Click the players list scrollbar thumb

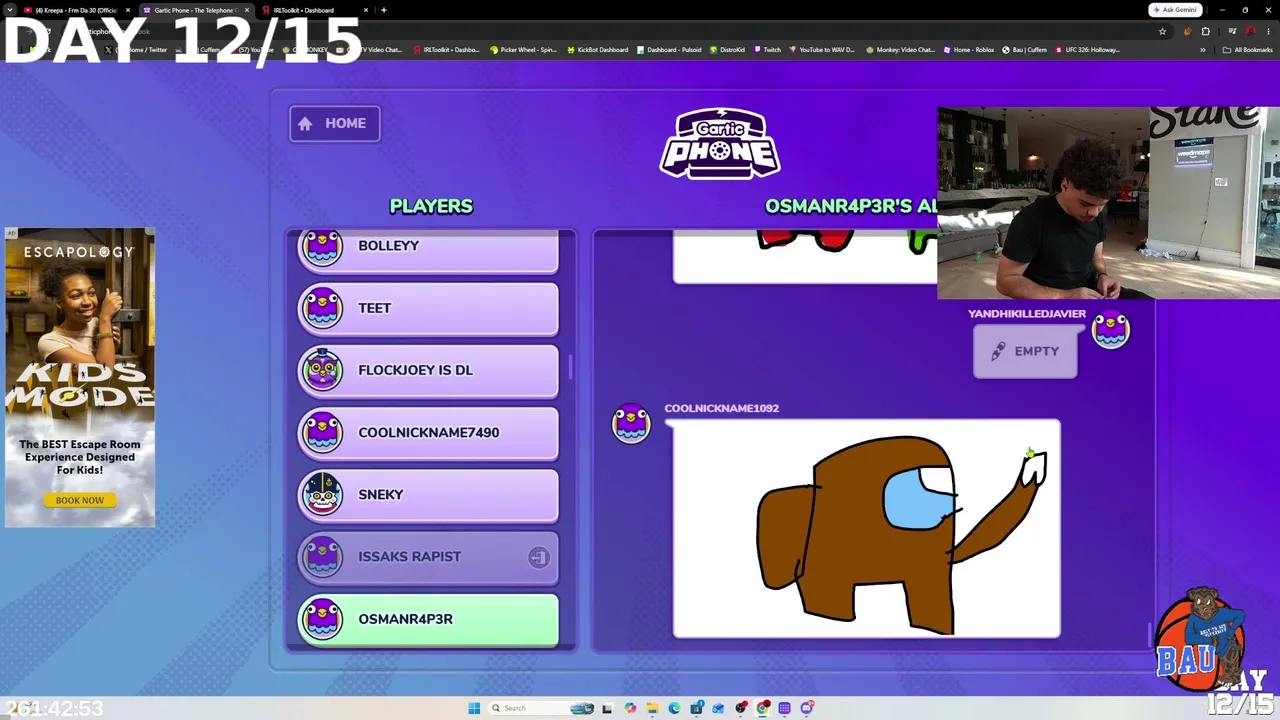point(571,367)
